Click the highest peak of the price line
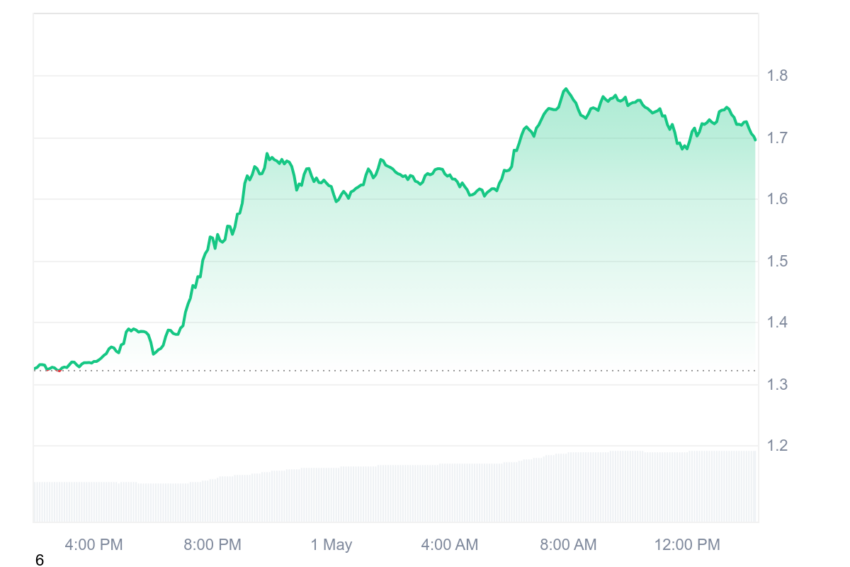Image resolution: width=850 pixels, height=567 pixels. 566,89
